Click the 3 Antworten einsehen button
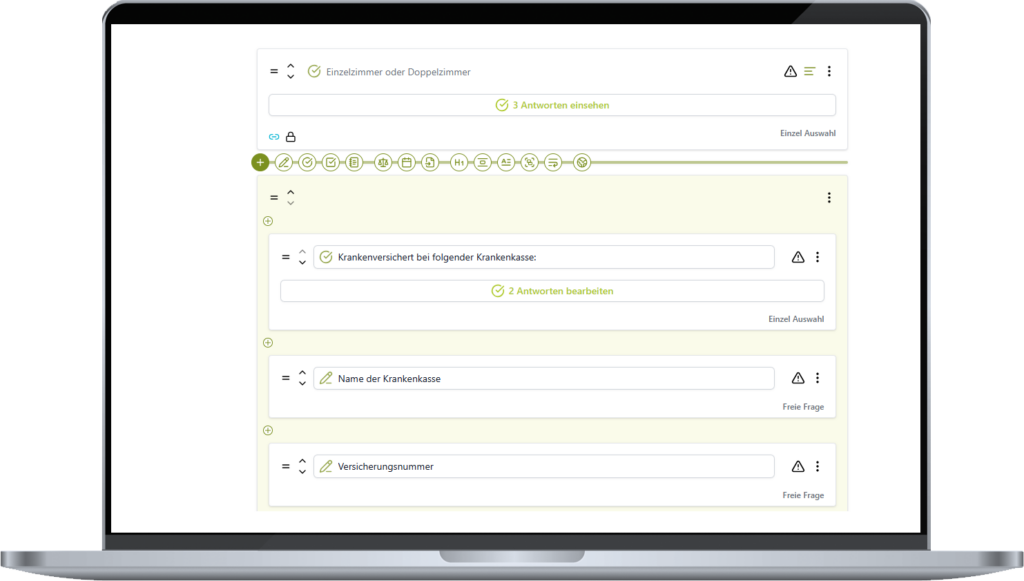 pos(552,105)
